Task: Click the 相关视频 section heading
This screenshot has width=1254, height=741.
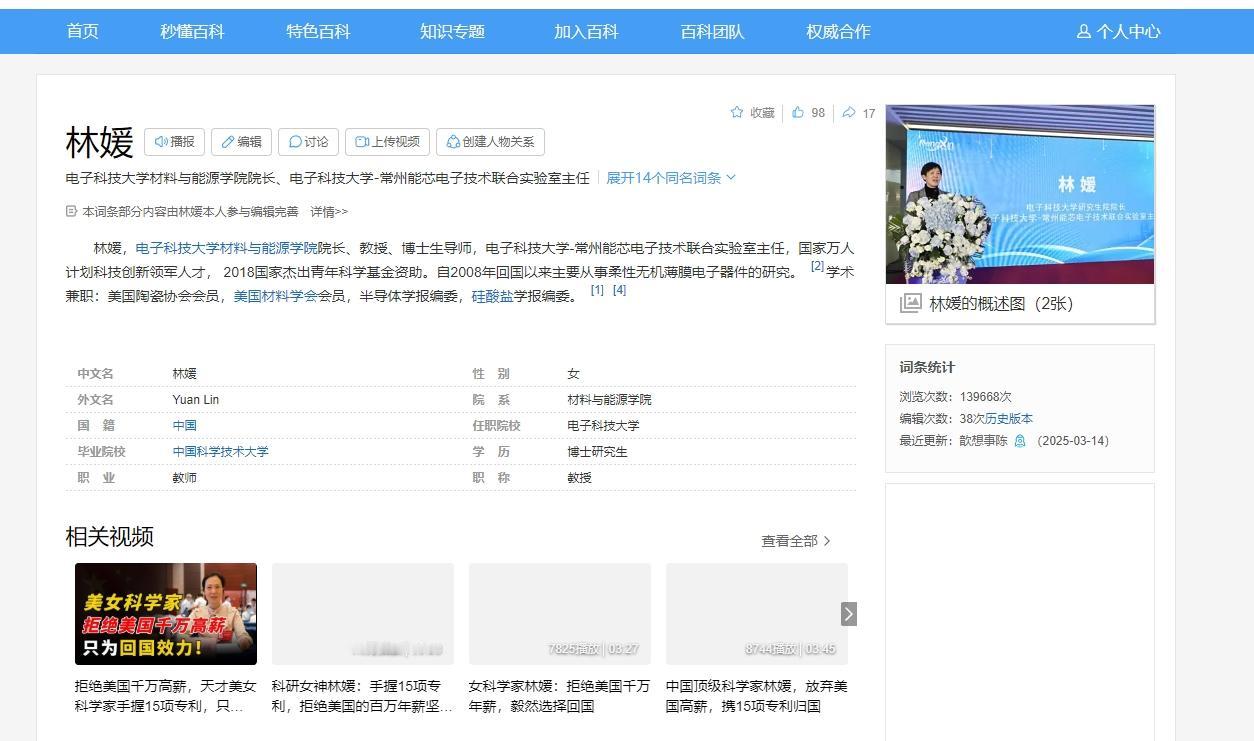Action: coord(110,537)
